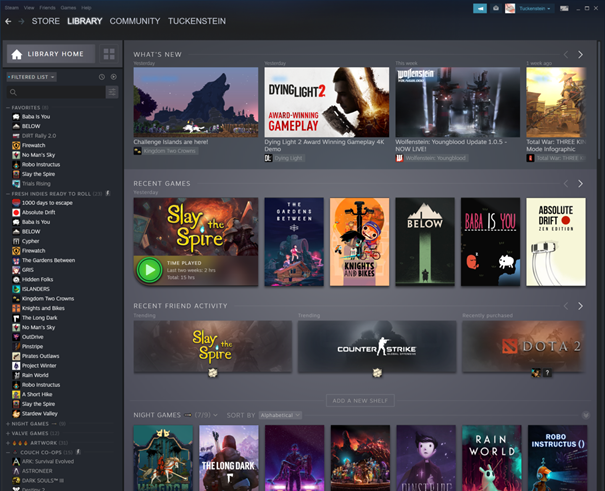Click the ready-to-play filter icon
This screenshot has width=605, height=491.
pyautogui.click(x=113, y=77)
